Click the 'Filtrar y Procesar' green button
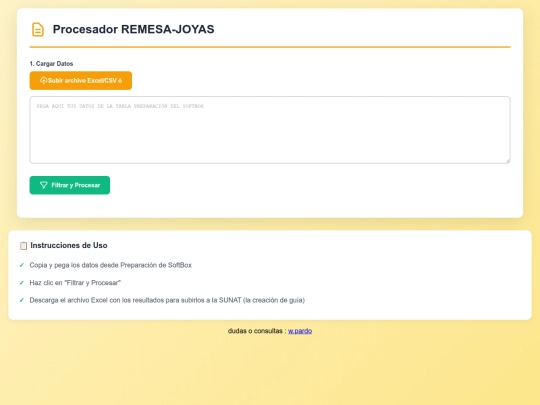Viewport: 540px width, 405px height. (x=70, y=185)
